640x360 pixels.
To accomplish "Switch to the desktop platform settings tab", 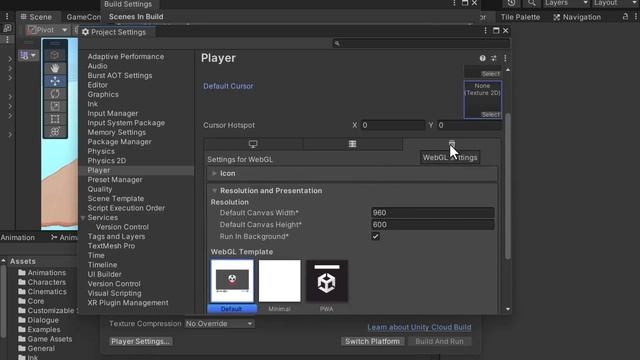I will click(253, 144).
